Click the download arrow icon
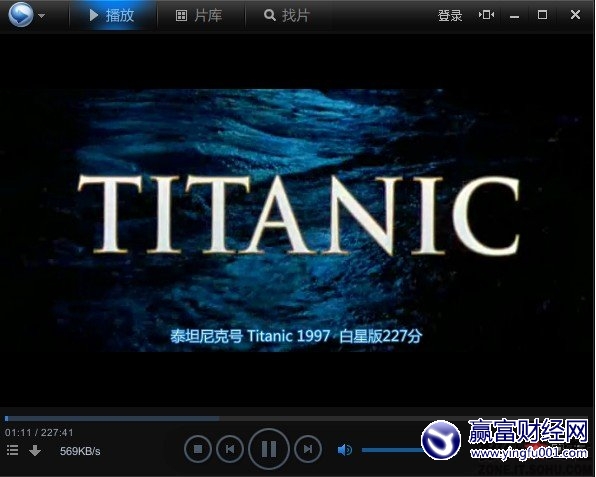The width and height of the screenshot is (596, 477). click(x=35, y=451)
